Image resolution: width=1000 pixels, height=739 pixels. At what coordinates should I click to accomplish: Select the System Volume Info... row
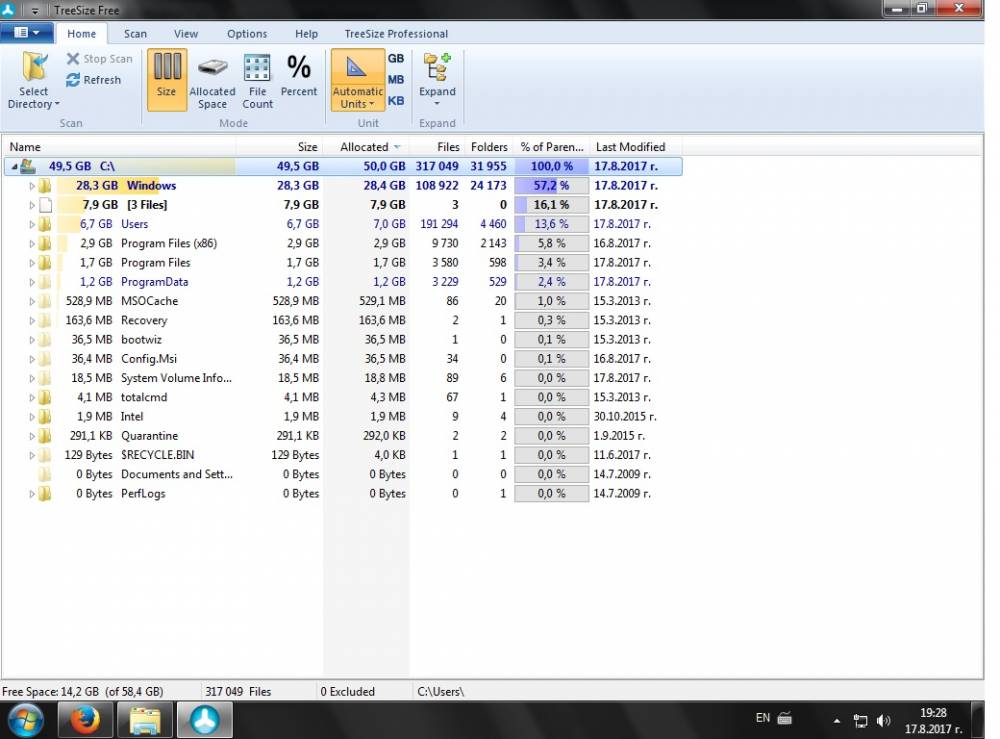click(x=342, y=378)
